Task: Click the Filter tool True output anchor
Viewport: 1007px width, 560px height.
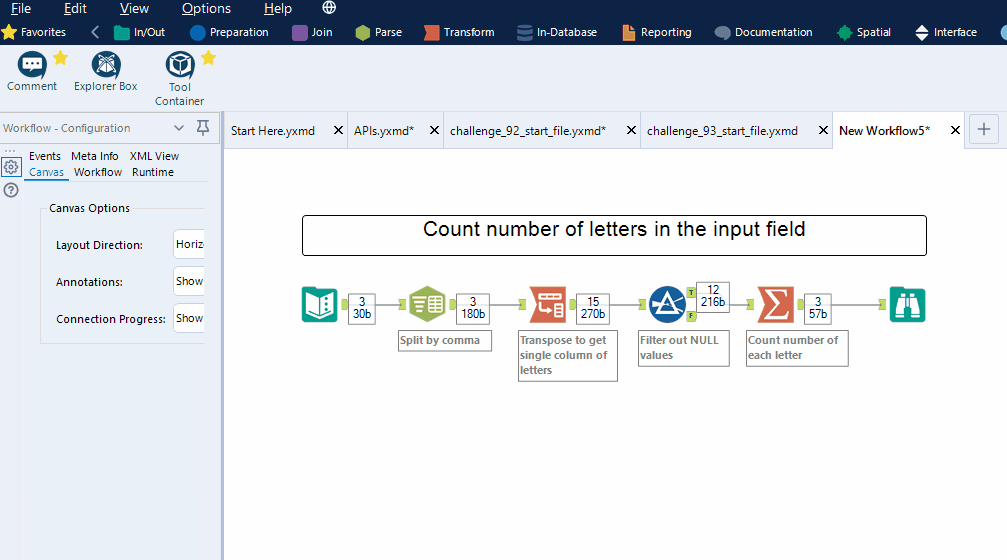Action: coord(692,293)
